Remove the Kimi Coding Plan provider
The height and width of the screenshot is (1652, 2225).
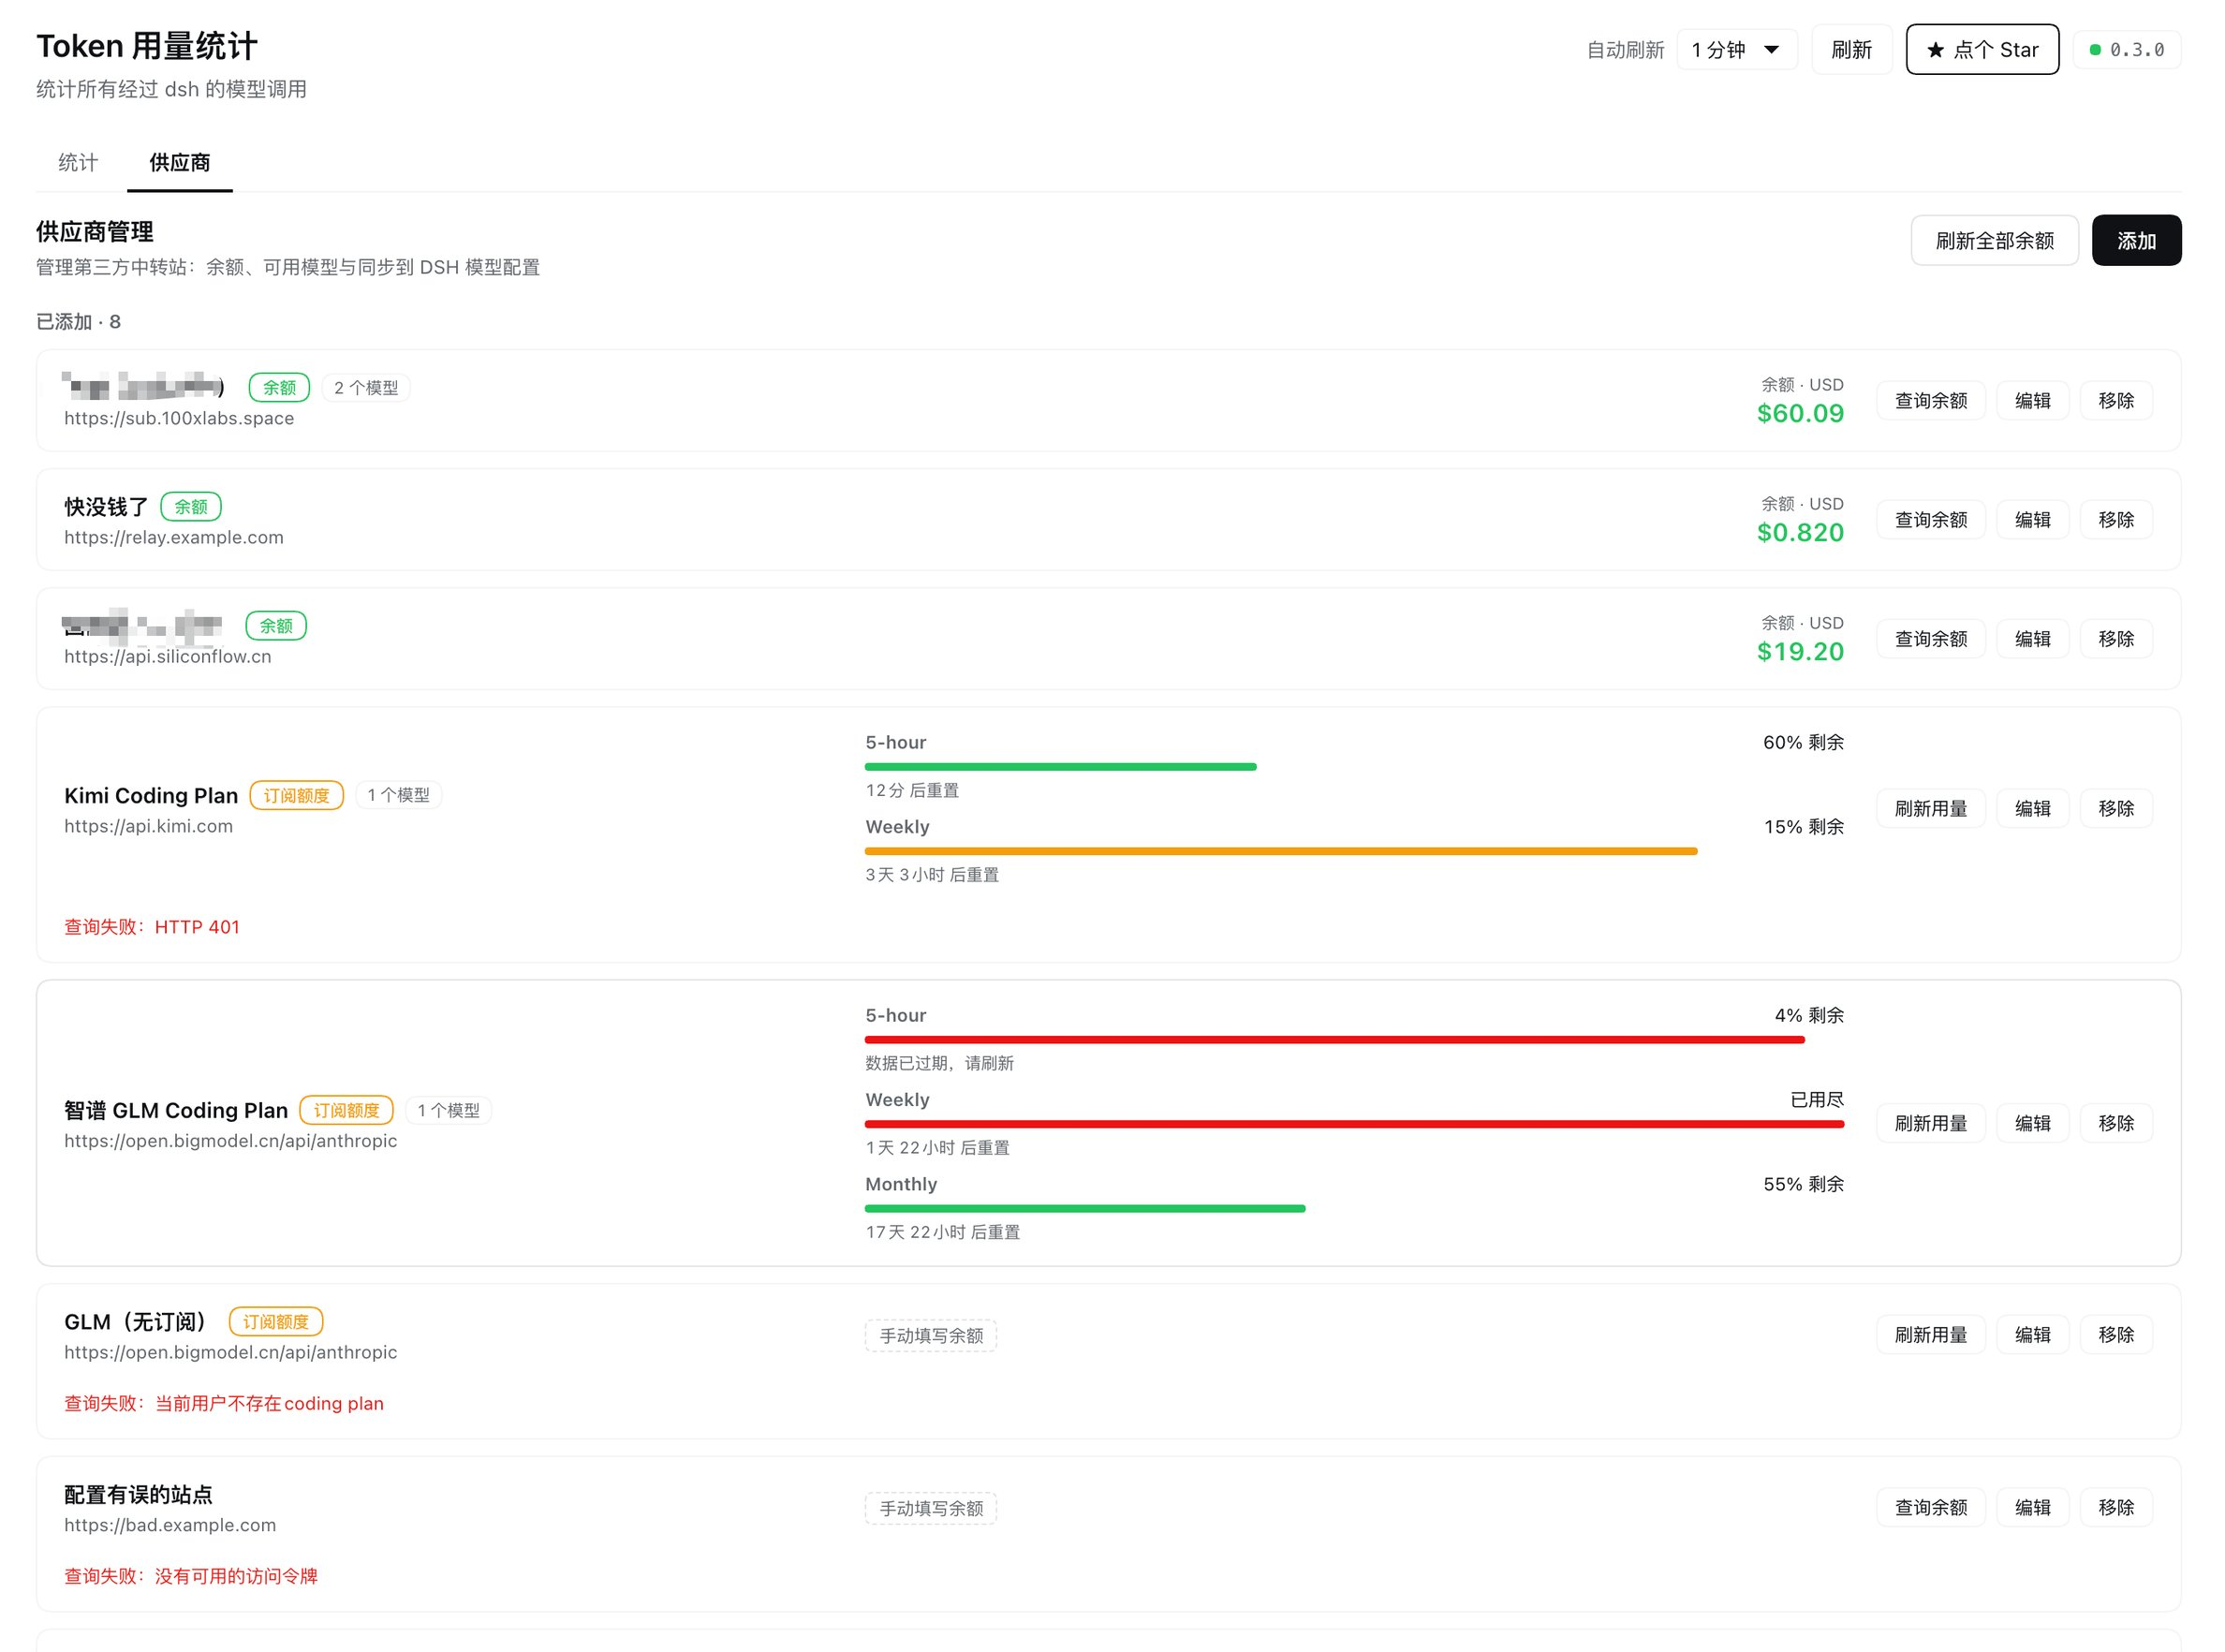click(2116, 808)
